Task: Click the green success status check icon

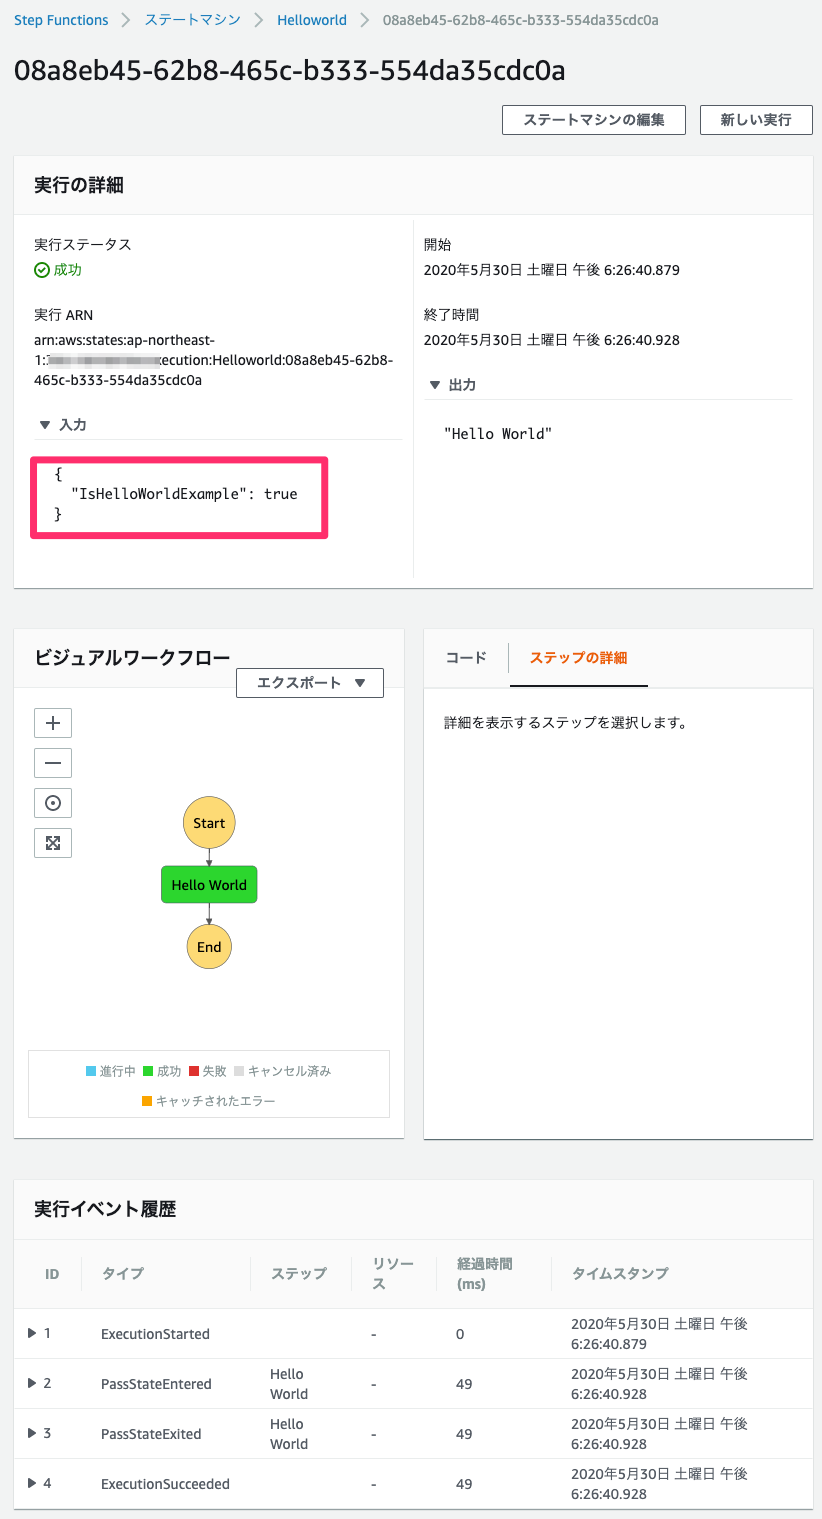Action: click(x=42, y=270)
